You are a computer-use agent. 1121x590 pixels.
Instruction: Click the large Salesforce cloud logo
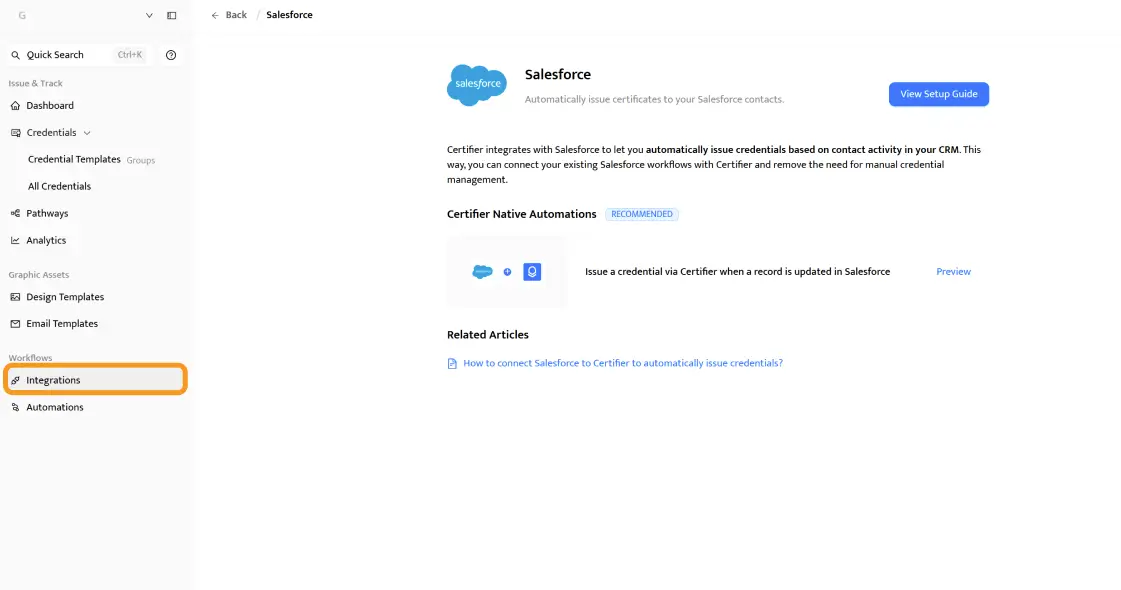click(x=477, y=84)
